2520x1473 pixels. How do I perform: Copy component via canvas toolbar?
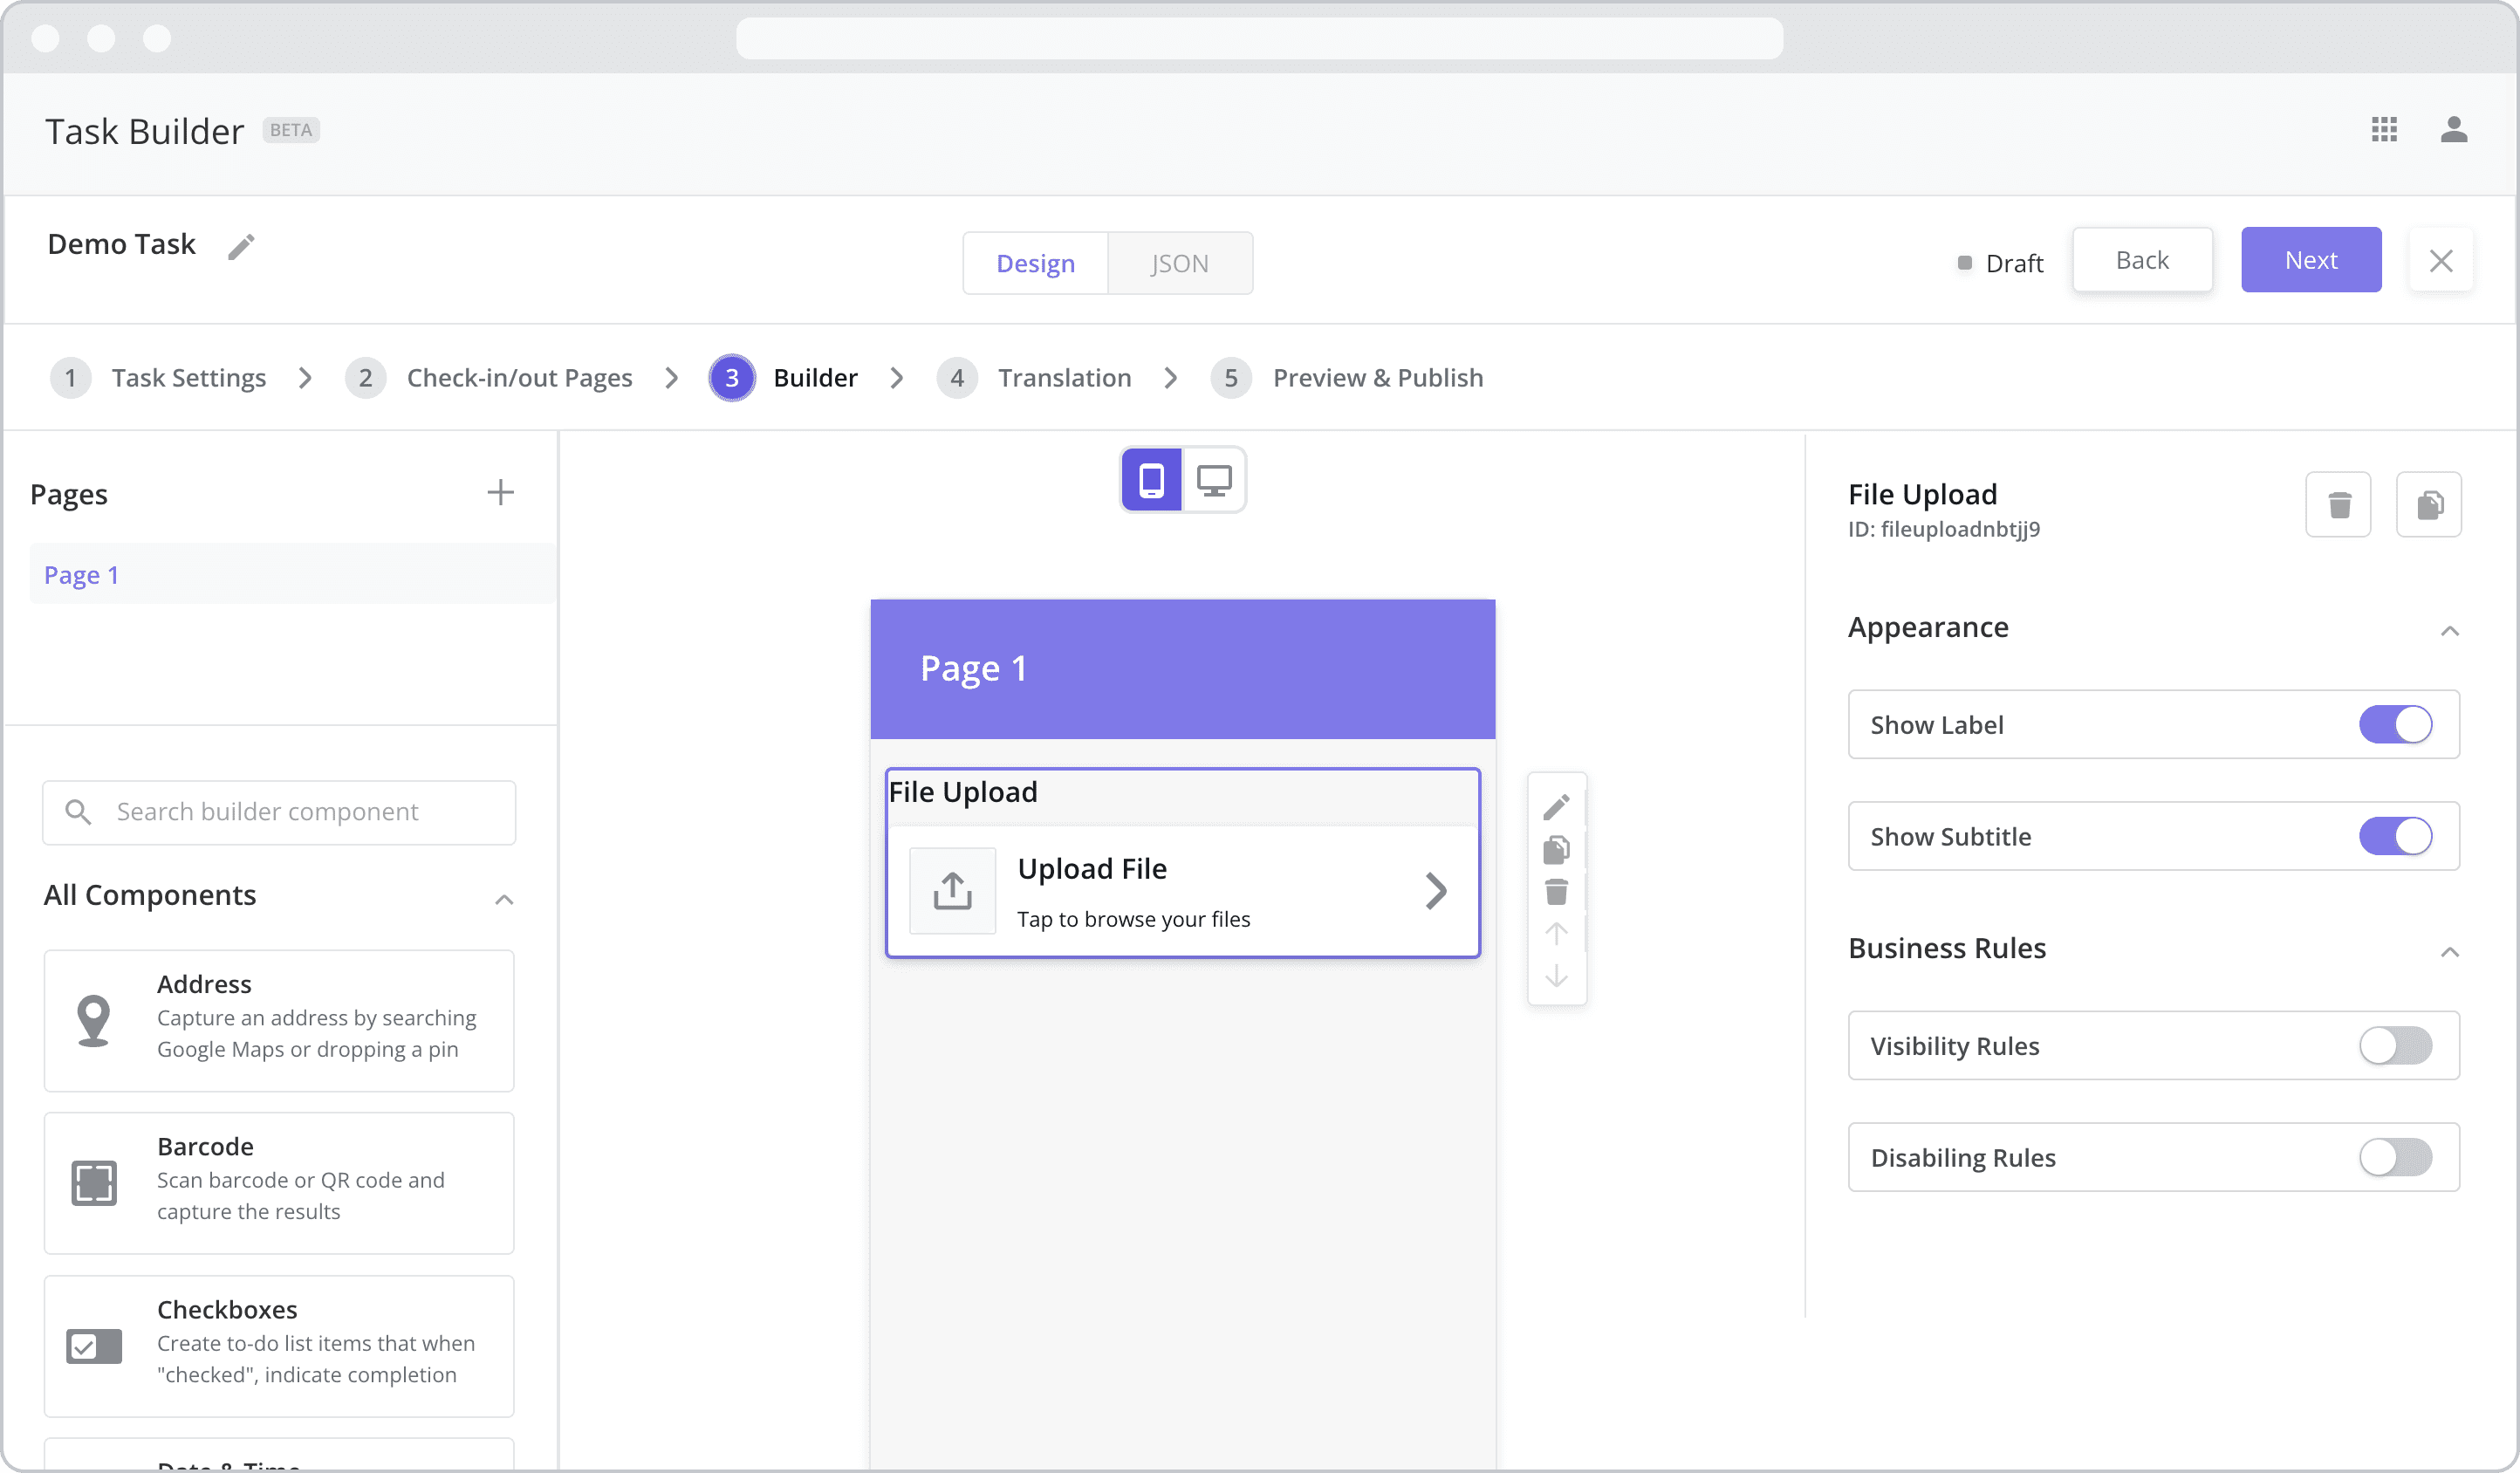(1556, 850)
